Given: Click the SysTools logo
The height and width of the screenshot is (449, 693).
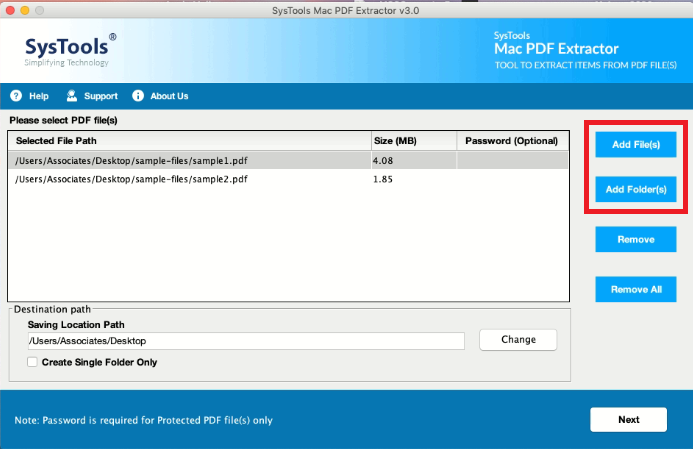Looking at the screenshot, I should 71,50.
